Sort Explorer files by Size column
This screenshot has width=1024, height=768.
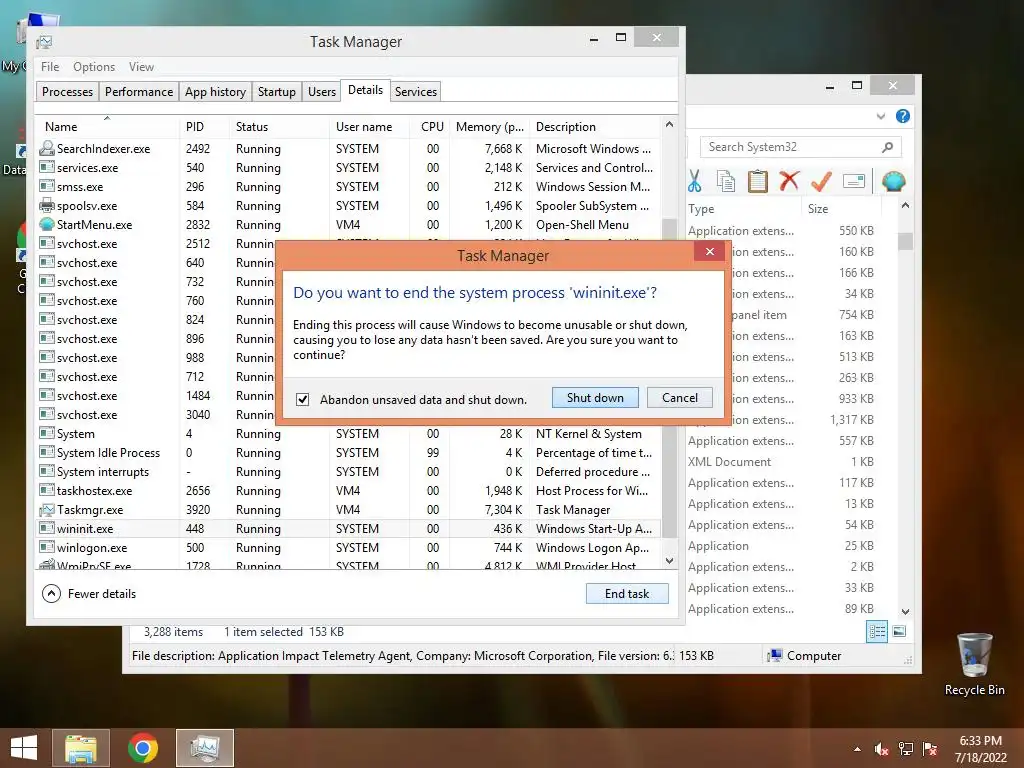tap(840, 209)
